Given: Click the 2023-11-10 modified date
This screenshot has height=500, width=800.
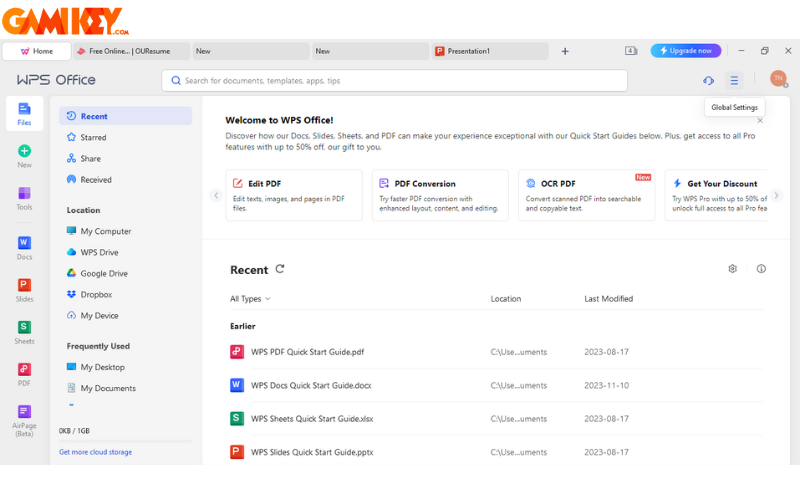Looking at the screenshot, I should [607, 385].
